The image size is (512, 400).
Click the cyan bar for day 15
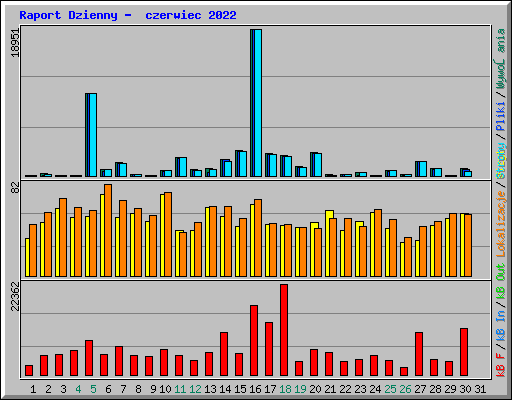click(x=243, y=164)
